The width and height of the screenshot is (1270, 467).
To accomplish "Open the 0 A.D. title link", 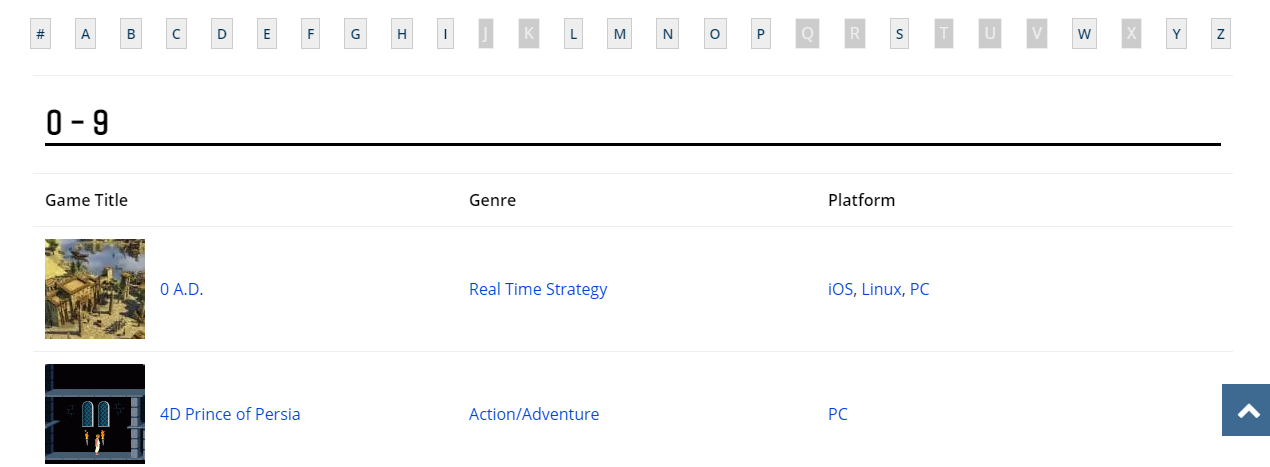I will pos(181,289).
